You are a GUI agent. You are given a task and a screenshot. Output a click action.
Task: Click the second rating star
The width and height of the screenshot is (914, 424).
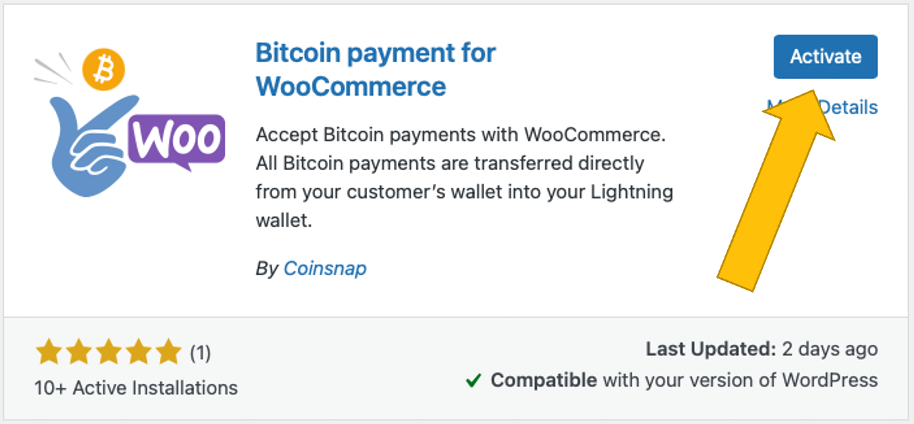pyautogui.click(x=79, y=352)
